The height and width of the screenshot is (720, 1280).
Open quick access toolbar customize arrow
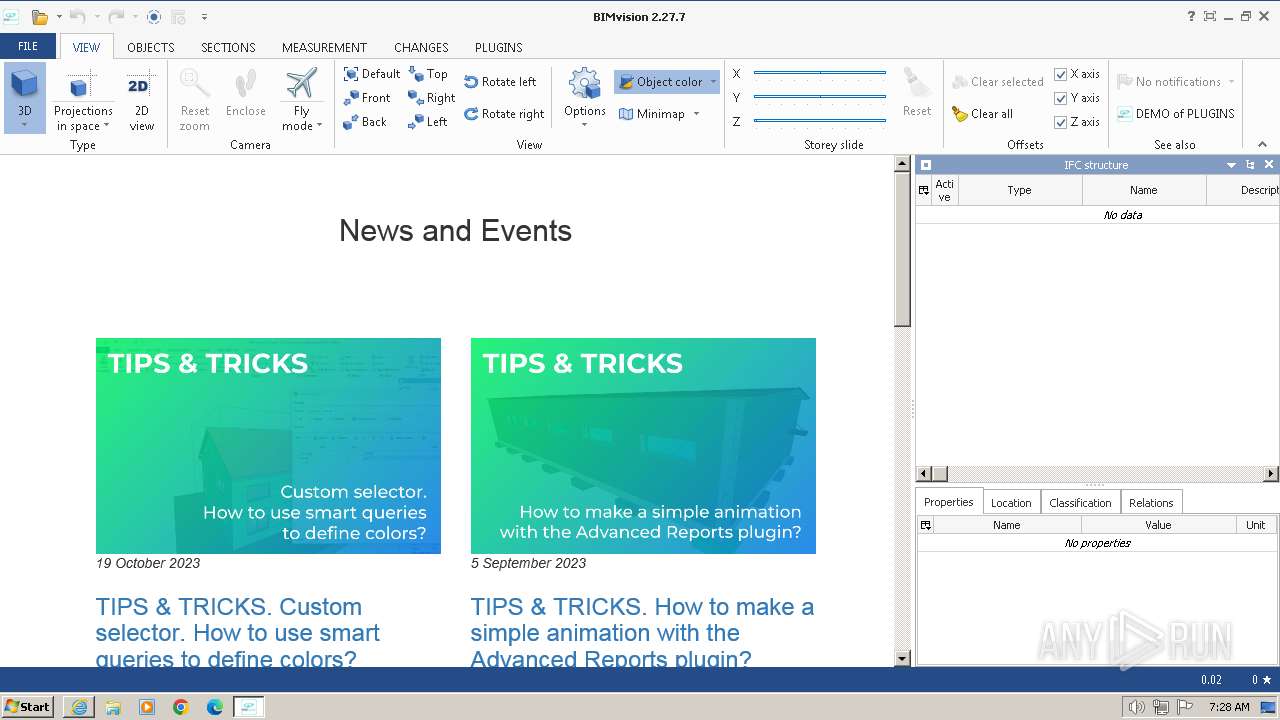(204, 17)
